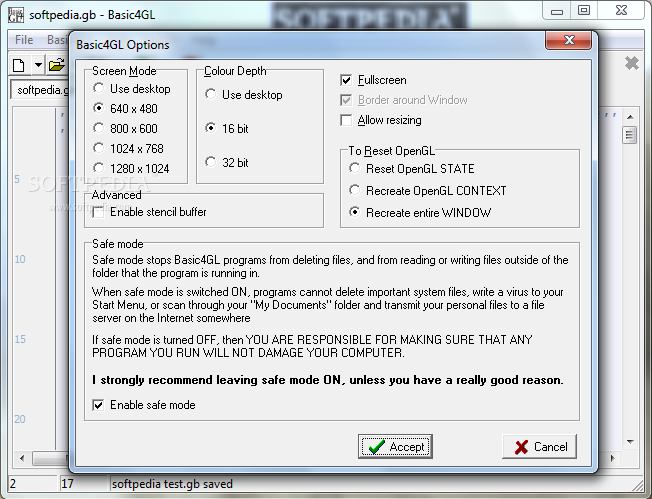Click editor vertical scrollbar down arrow
The image size is (652, 499).
[x=630, y=442]
